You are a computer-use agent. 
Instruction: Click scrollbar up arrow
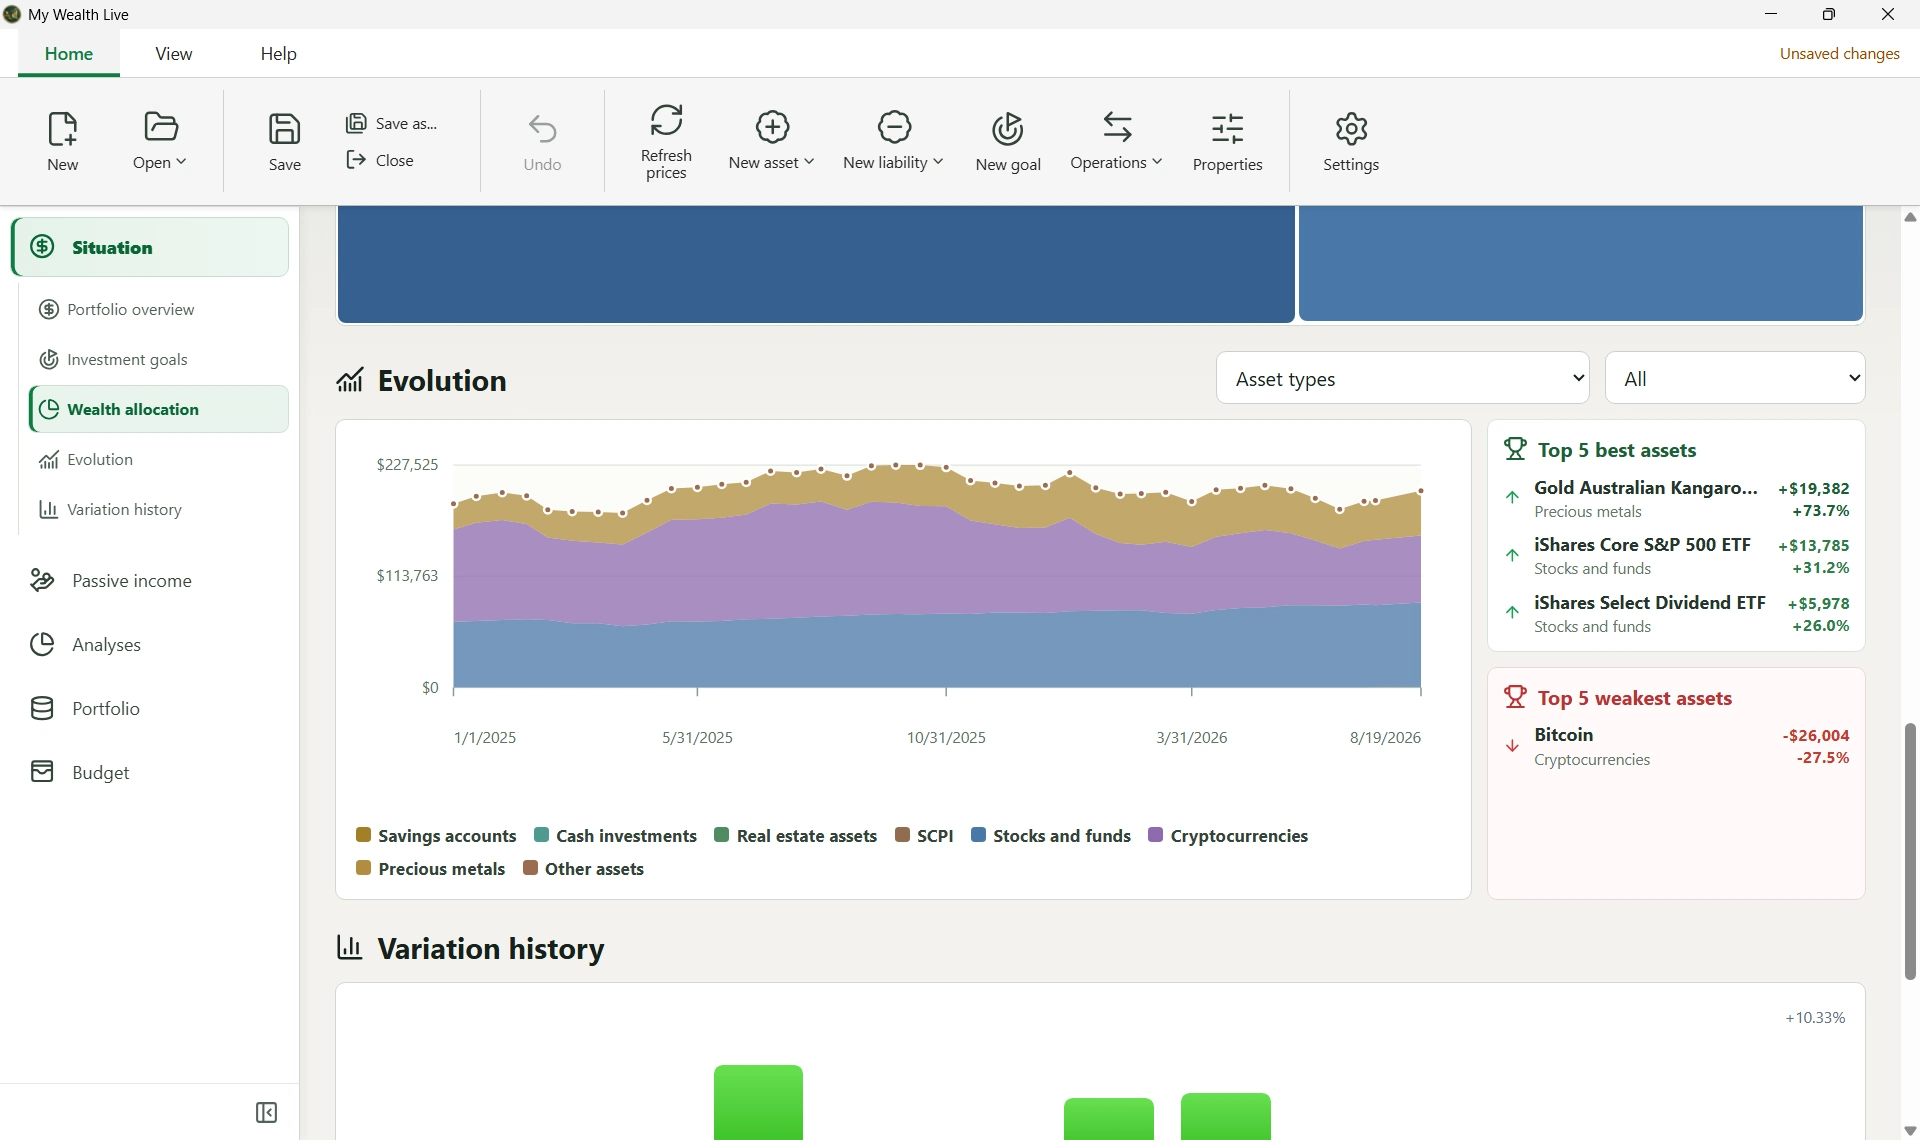point(1910,217)
